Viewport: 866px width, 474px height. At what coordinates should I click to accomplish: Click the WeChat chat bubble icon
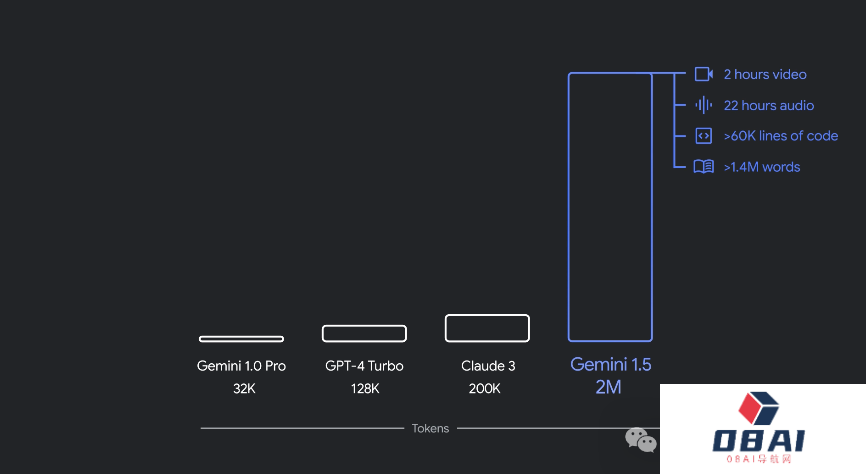tap(641, 440)
